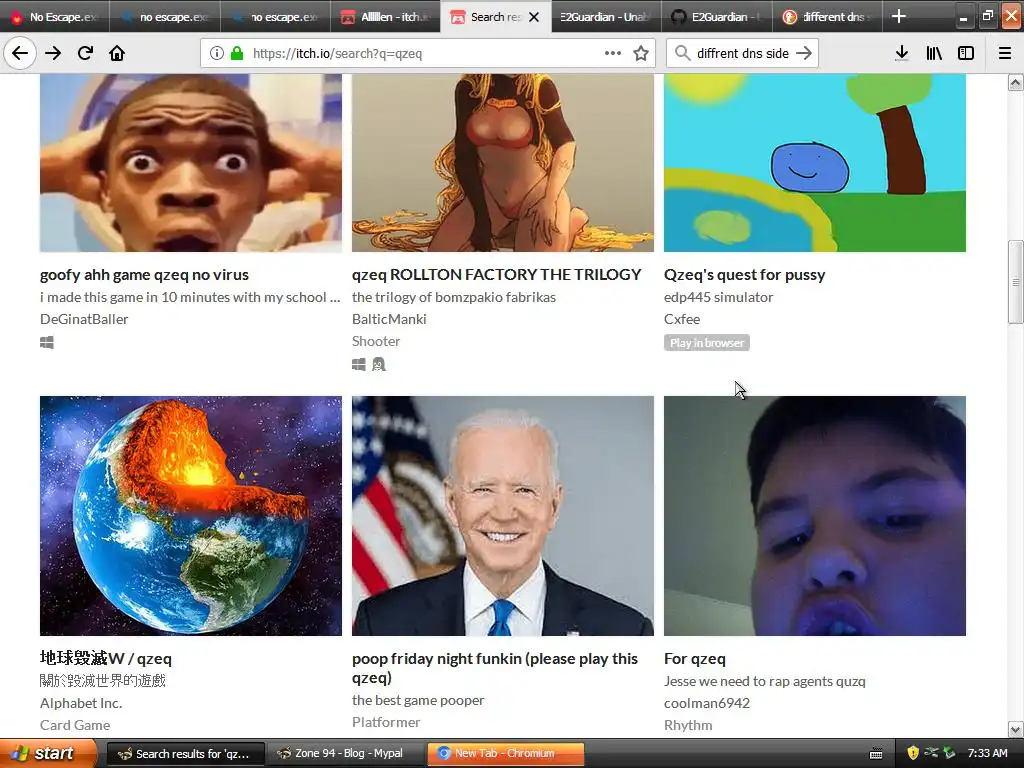Screen dimensions: 1024x768
Task: Open page actions three-dot menu
Action: (x=613, y=53)
